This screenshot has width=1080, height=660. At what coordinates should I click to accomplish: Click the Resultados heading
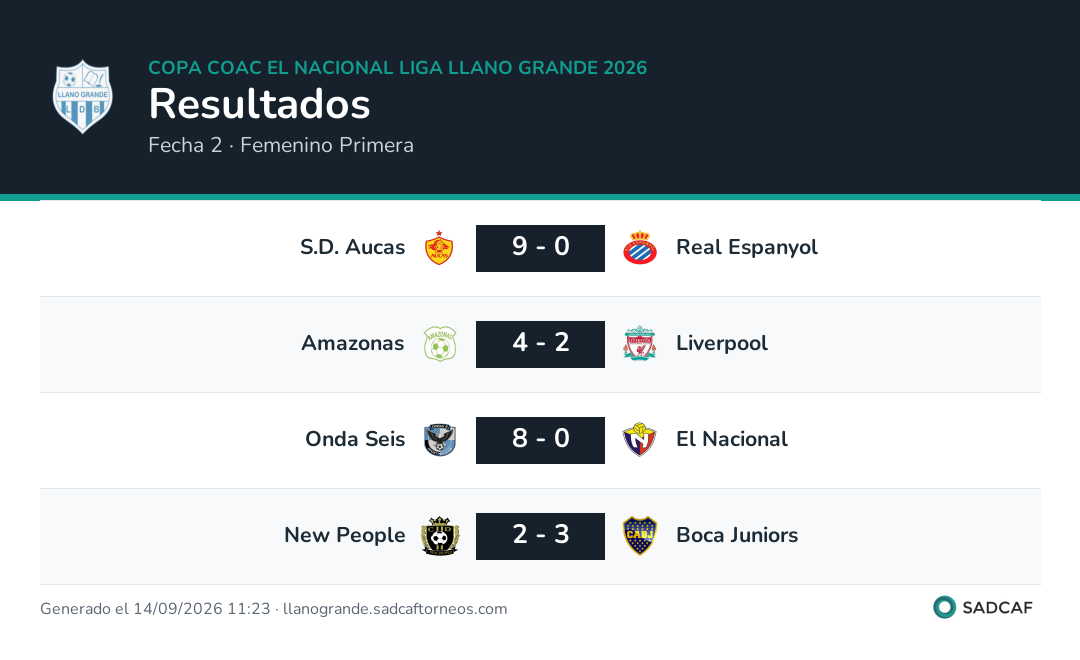260,104
